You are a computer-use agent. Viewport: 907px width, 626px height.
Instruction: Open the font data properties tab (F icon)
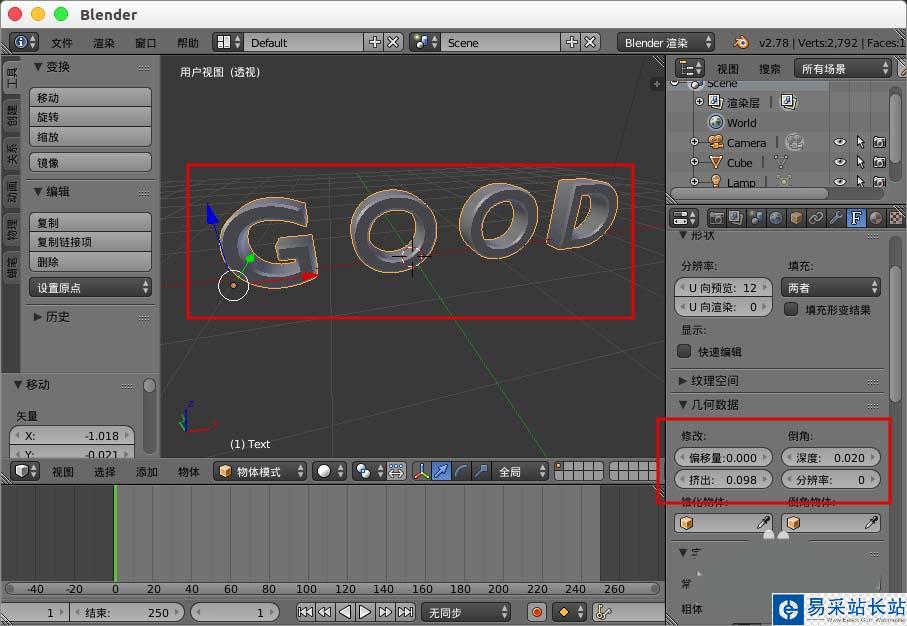[x=856, y=217]
